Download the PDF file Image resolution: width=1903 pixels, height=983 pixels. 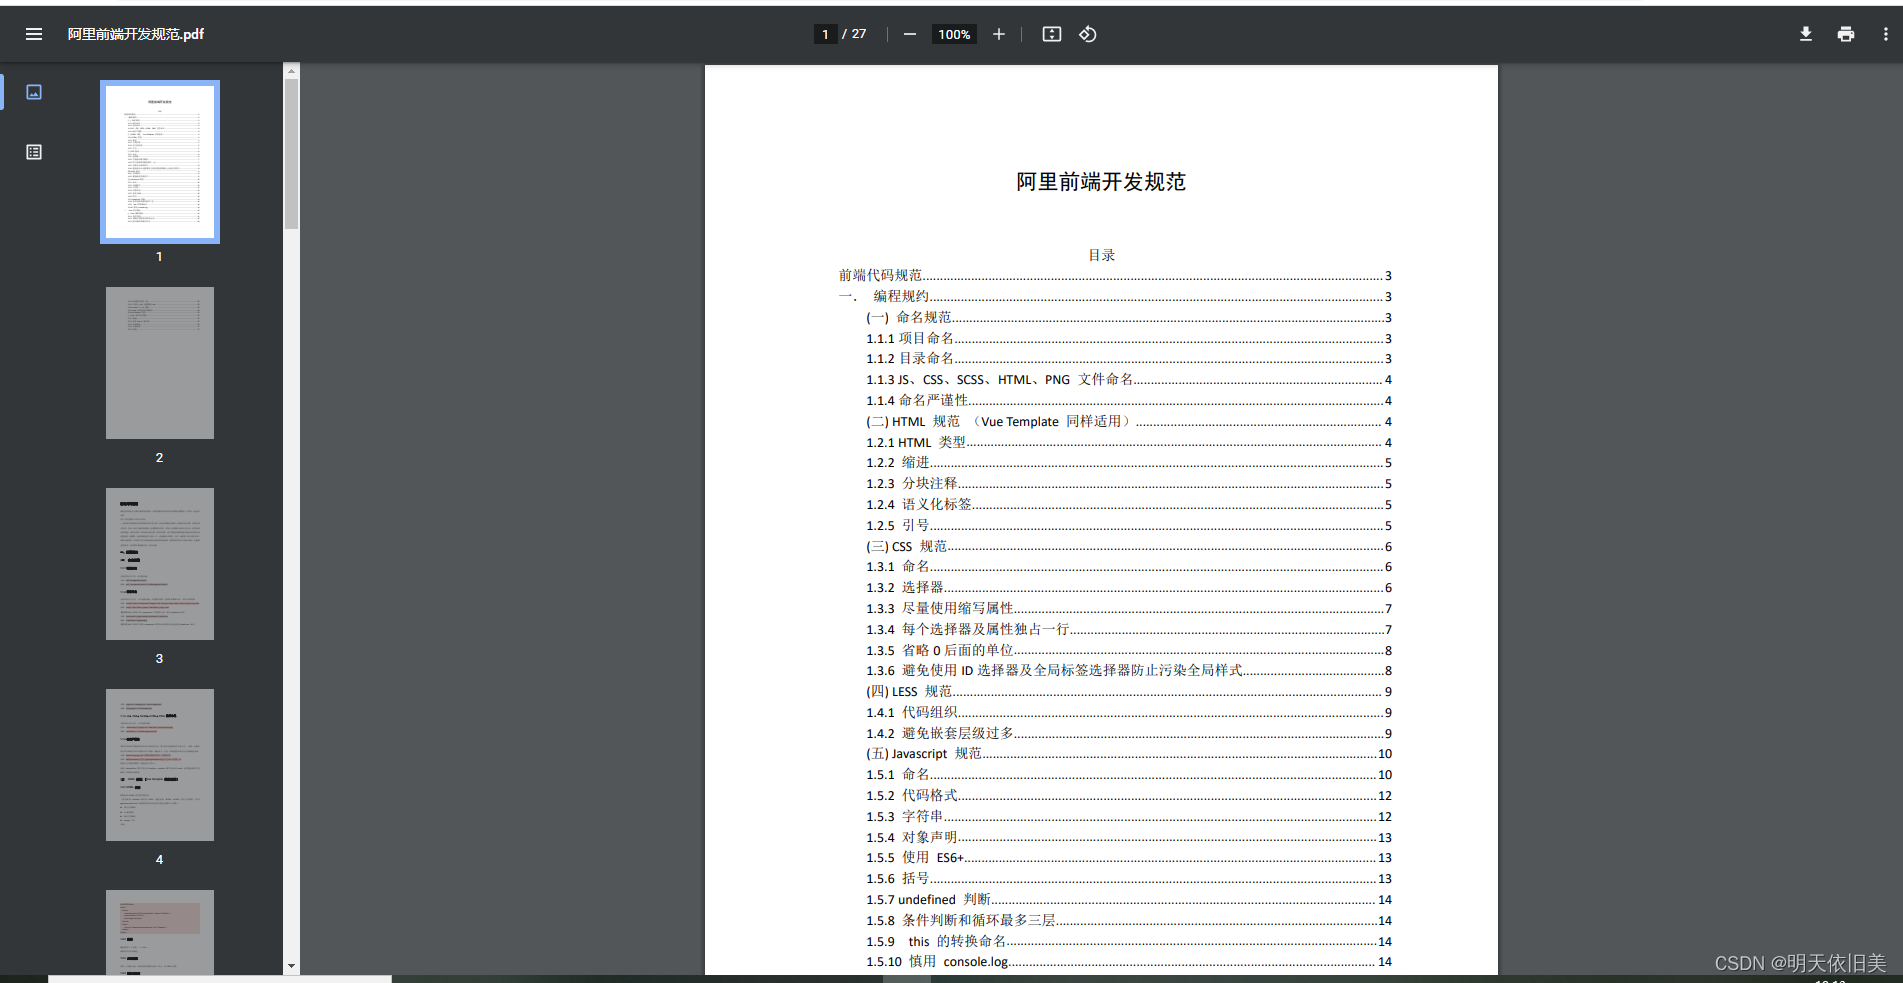click(1806, 34)
